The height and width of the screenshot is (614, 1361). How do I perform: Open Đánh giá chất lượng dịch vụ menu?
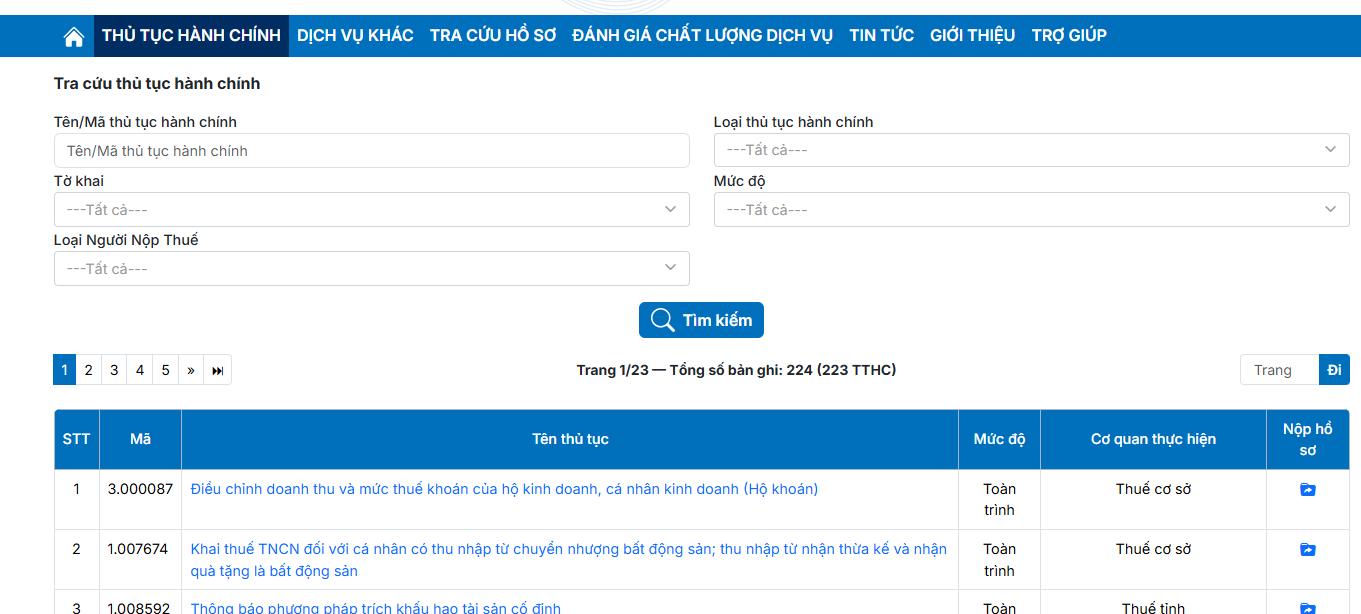pos(702,36)
